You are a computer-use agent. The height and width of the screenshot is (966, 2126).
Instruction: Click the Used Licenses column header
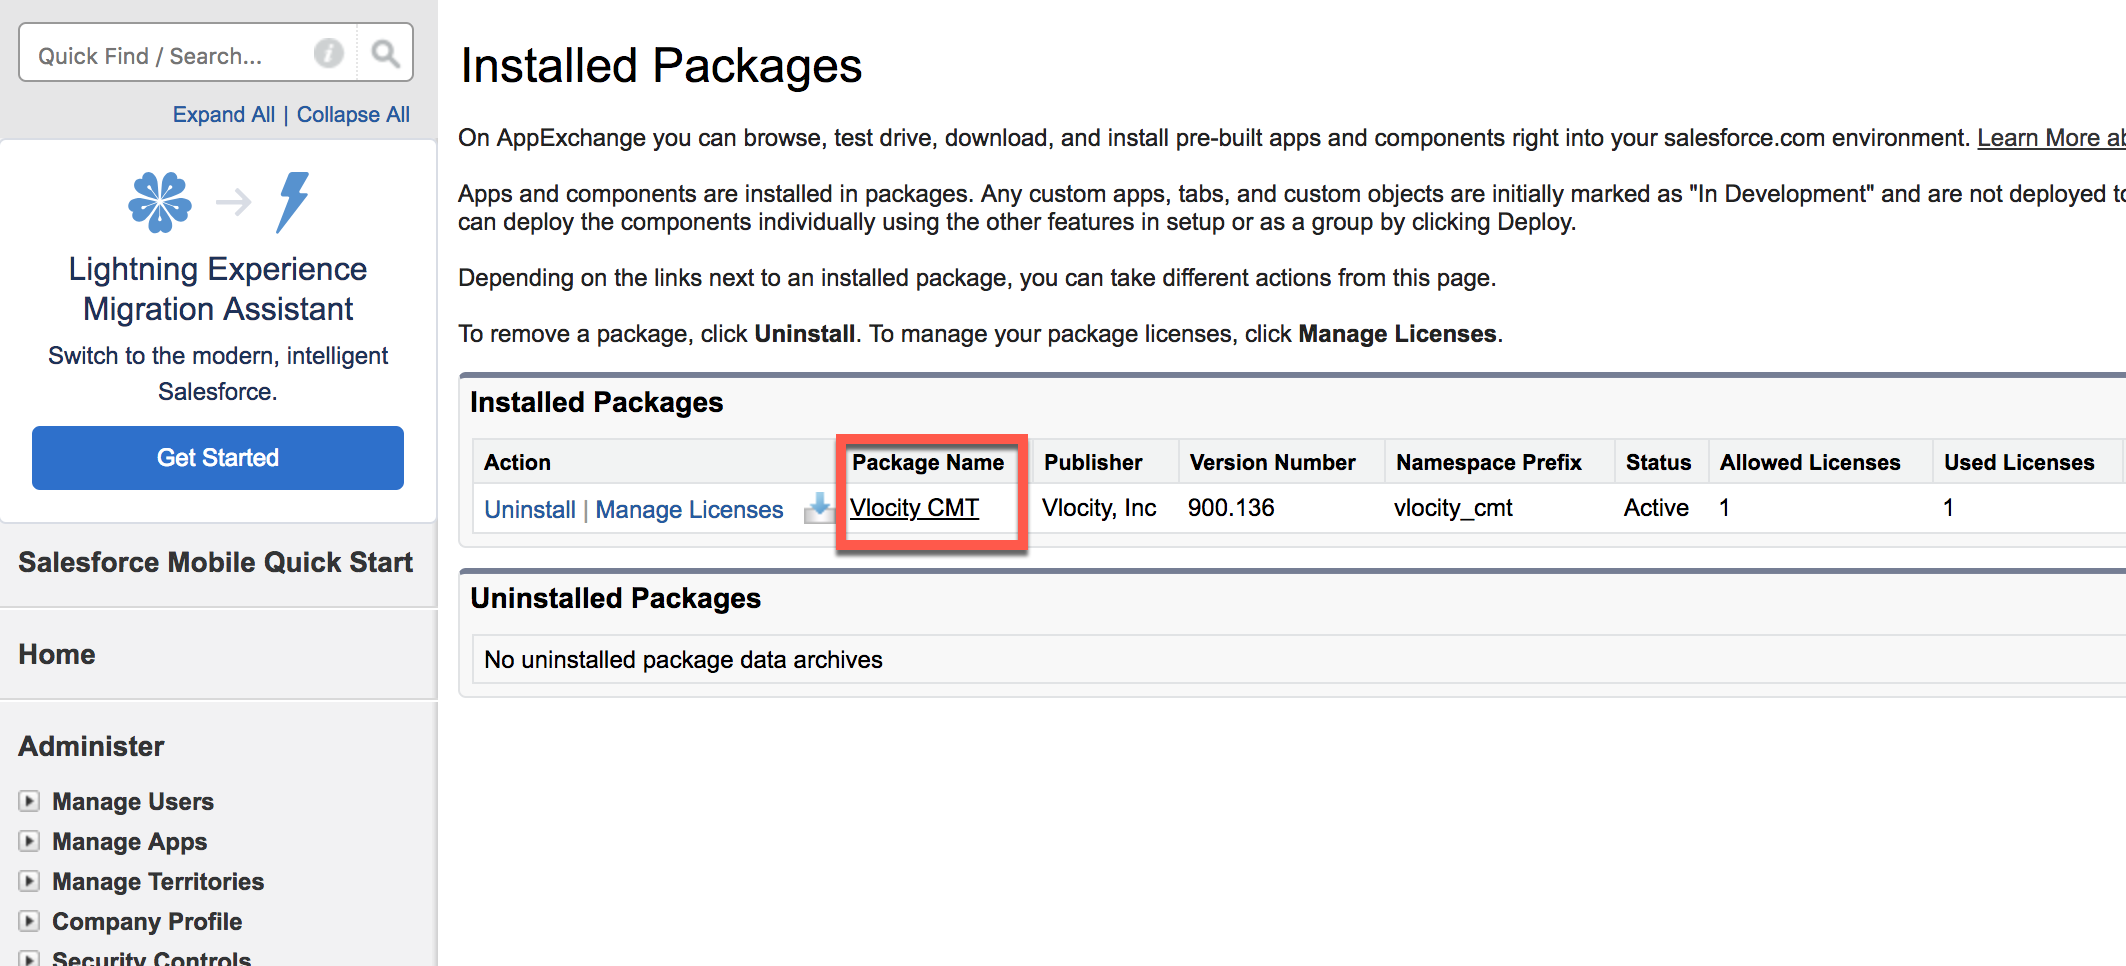coord(2019,462)
